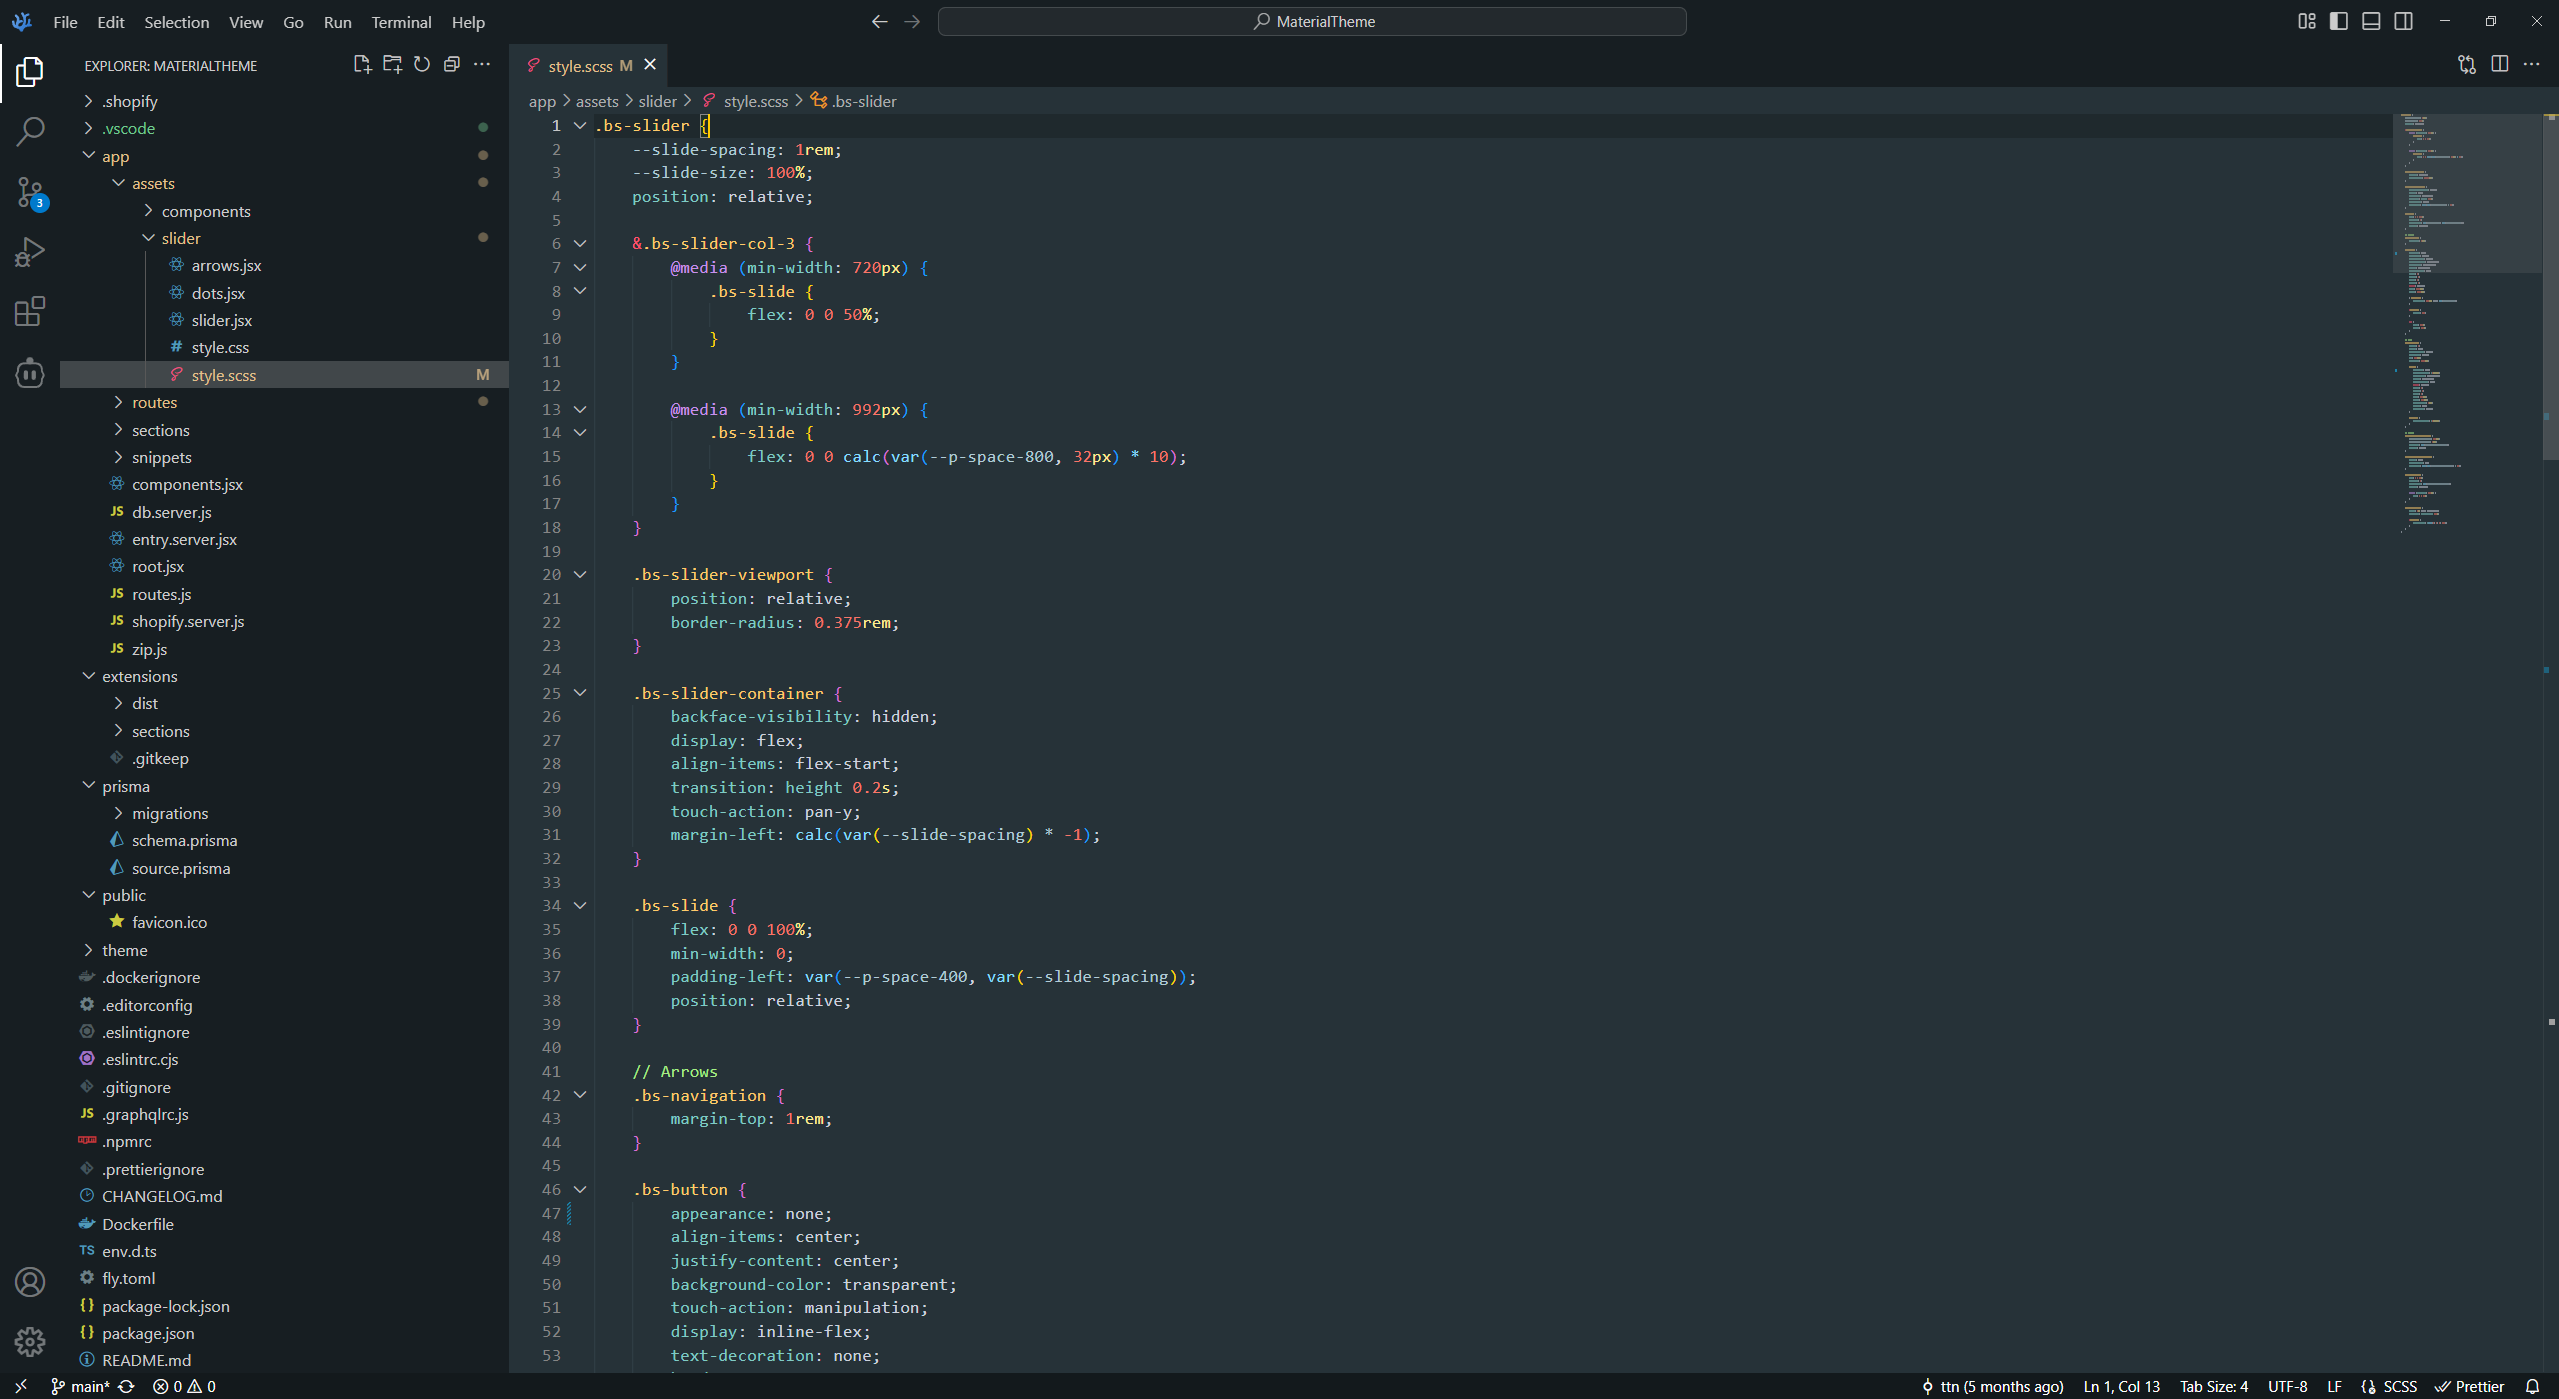
Task: Collapse the prisma folder
Action: pos(125,786)
